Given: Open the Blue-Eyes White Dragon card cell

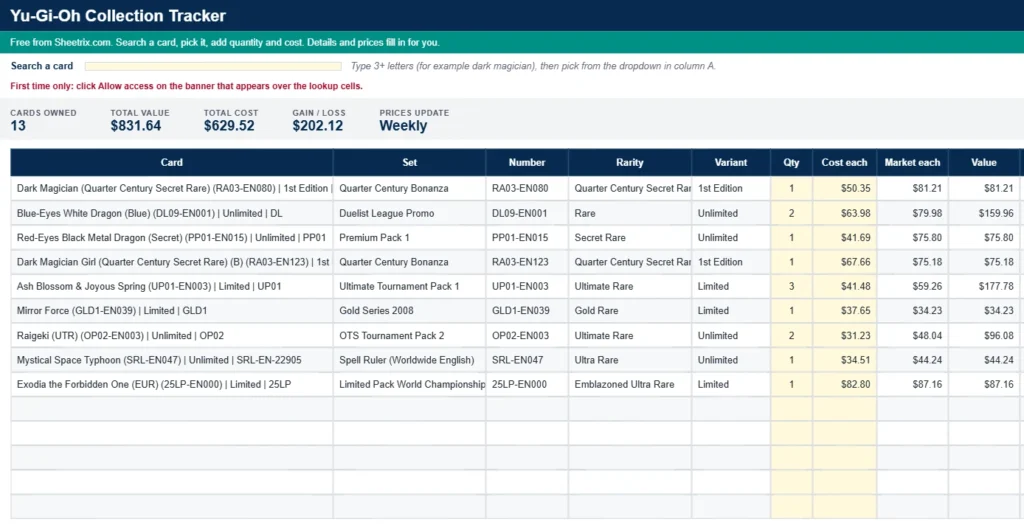Looking at the screenshot, I should point(172,213).
